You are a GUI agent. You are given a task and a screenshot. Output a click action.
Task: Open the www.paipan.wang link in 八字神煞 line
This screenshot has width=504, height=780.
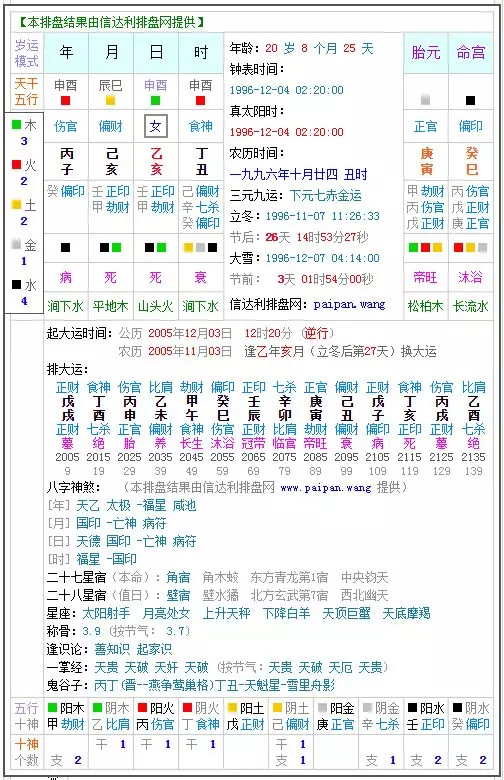tap(326, 488)
